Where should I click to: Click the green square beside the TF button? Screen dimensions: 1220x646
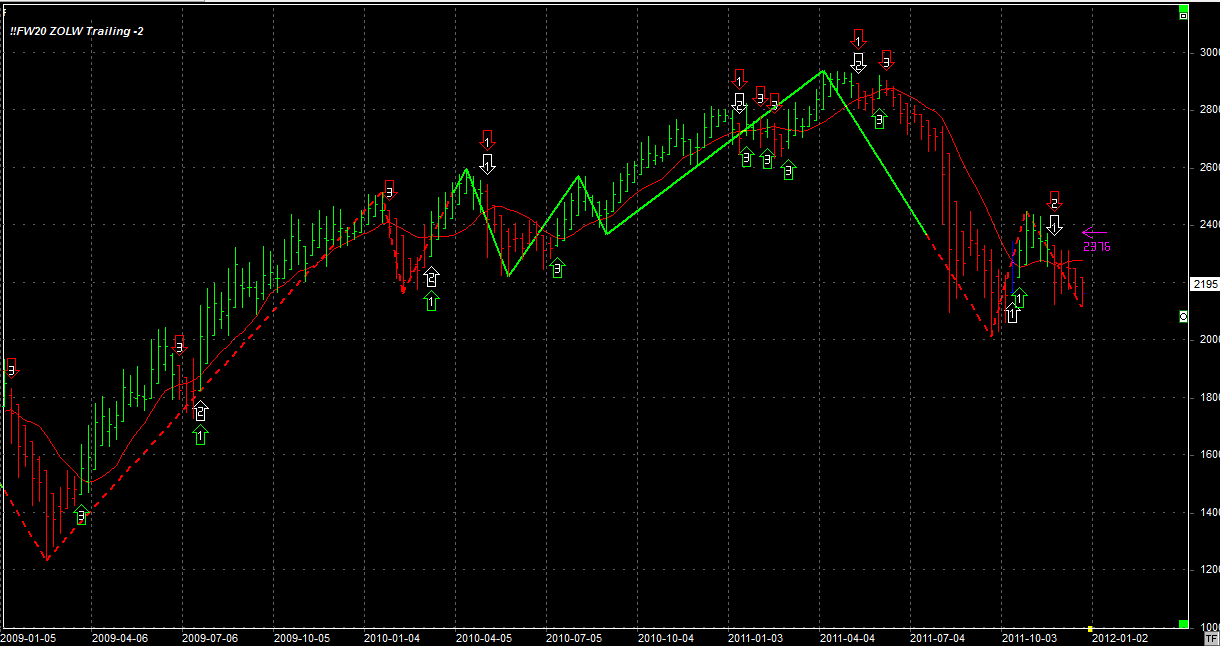click(1183, 624)
